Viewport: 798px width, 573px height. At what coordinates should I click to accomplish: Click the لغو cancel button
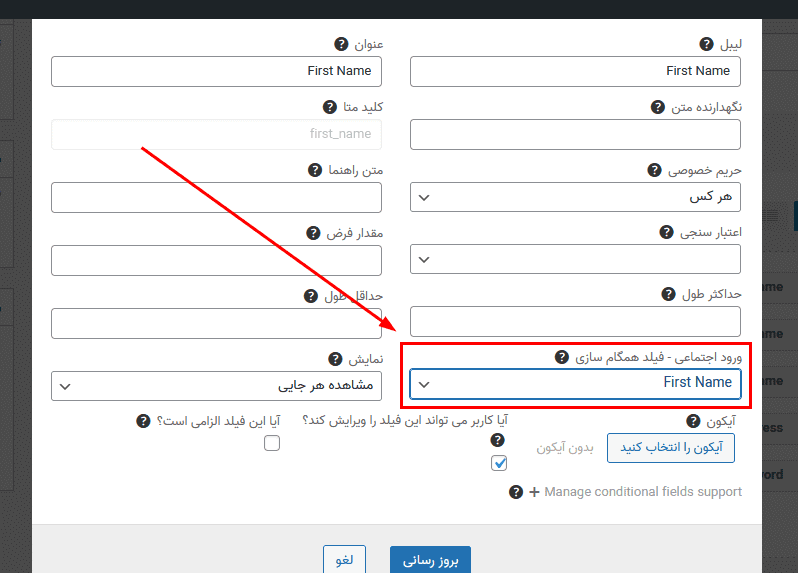344,560
